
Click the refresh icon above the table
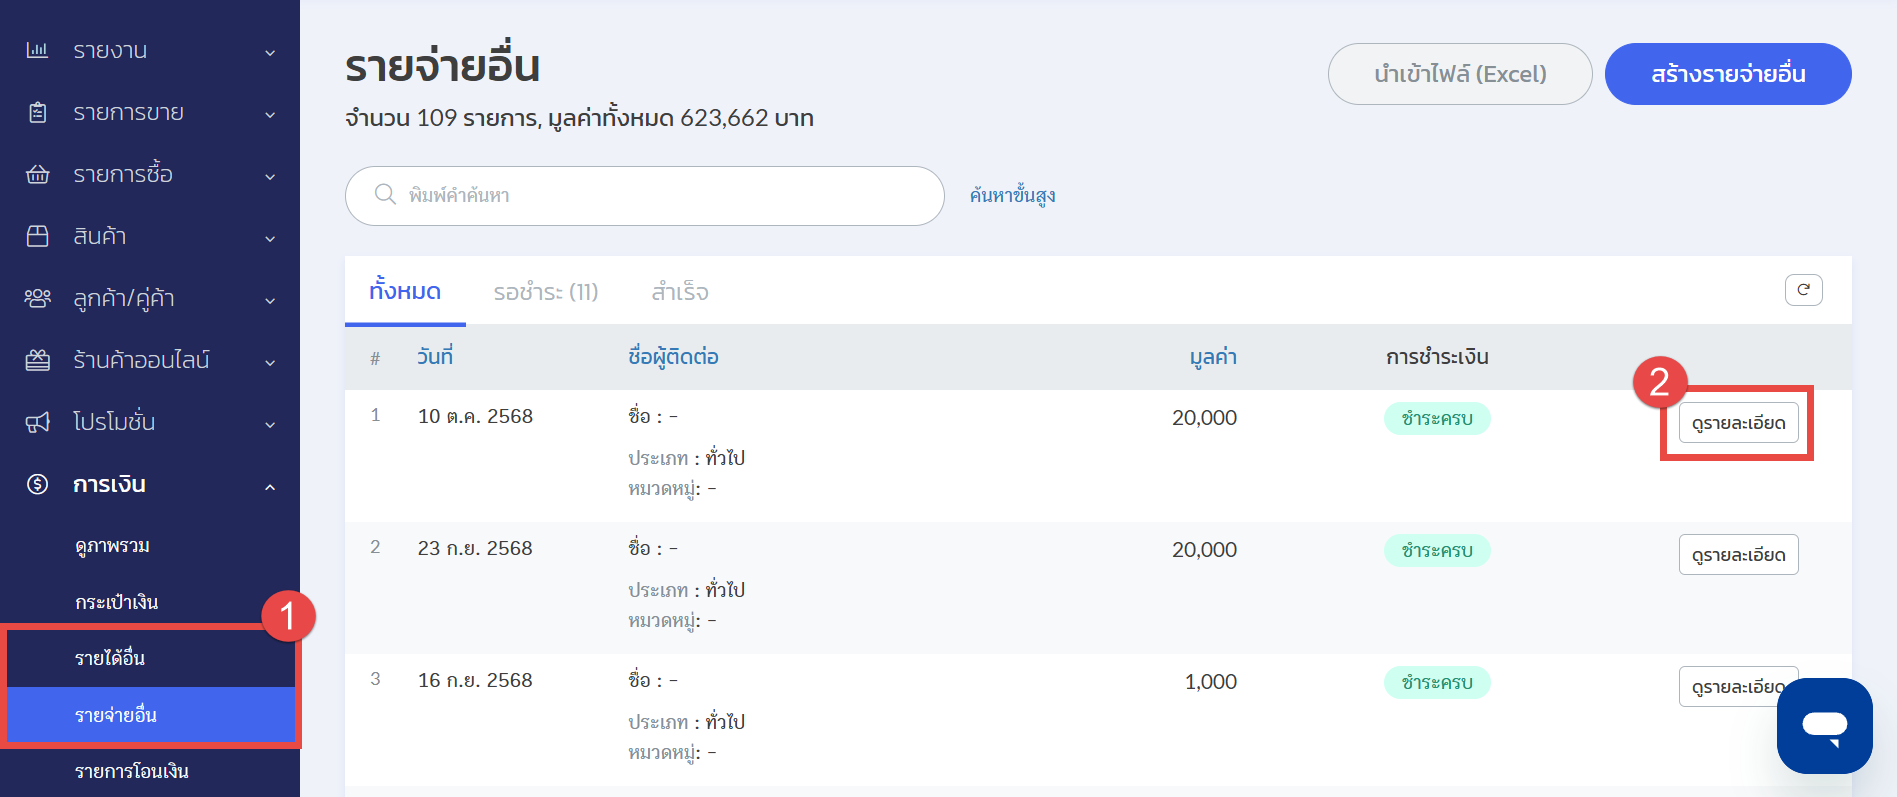pyautogui.click(x=1803, y=290)
